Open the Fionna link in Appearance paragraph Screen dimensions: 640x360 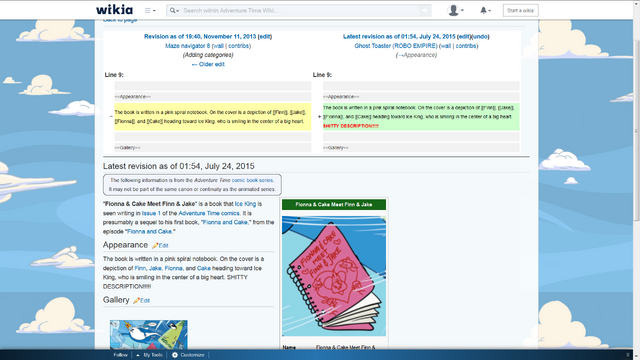point(173,268)
